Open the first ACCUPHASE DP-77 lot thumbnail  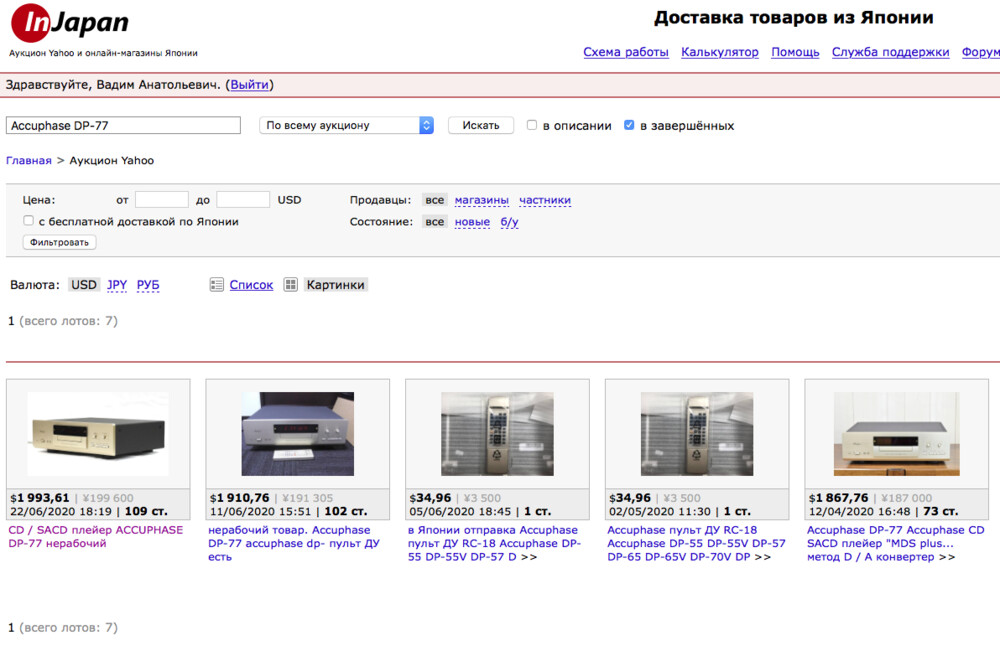(97, 434)
